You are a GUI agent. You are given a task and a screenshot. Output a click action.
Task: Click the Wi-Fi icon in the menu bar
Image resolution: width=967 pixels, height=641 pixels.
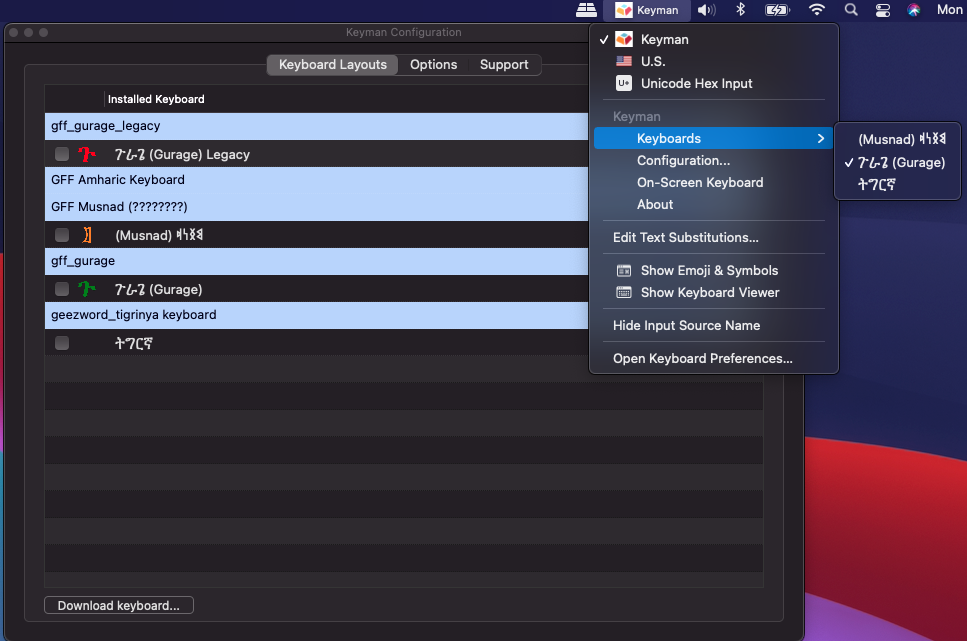(816, 10)
